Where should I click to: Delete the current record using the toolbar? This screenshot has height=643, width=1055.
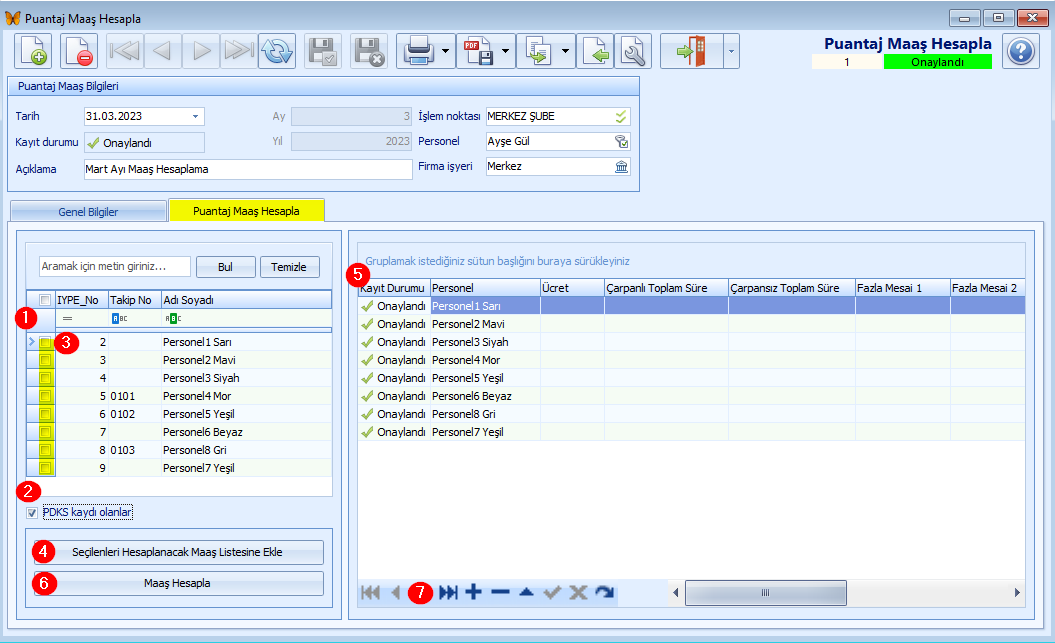[x=79, y=51]
